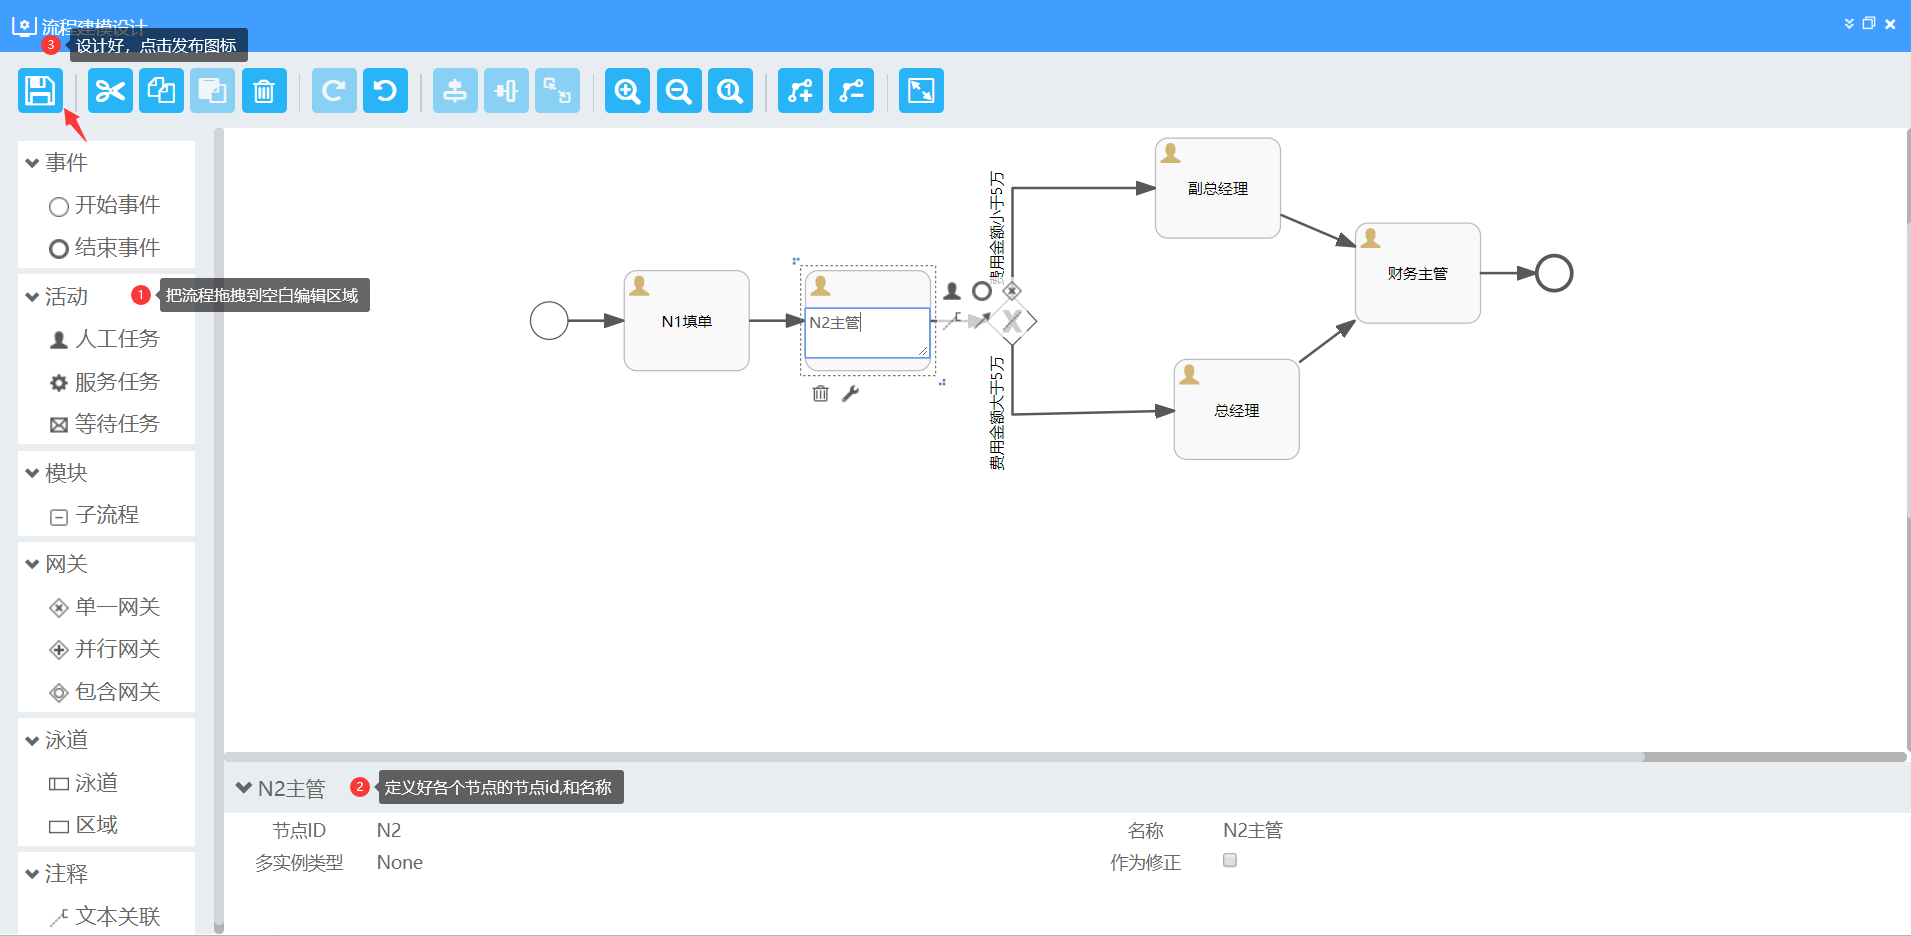The width and height of the screenshot is (1911, 936).
Task: Select 并行网关 in palette
Action: [105, 649]
